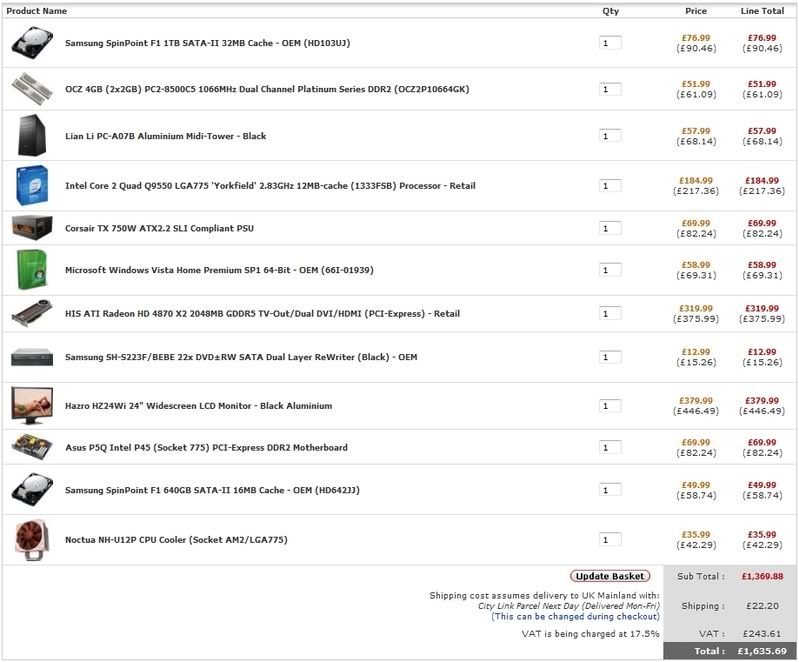Click 'This can be changed during checkout' link

tap(575, 616)
